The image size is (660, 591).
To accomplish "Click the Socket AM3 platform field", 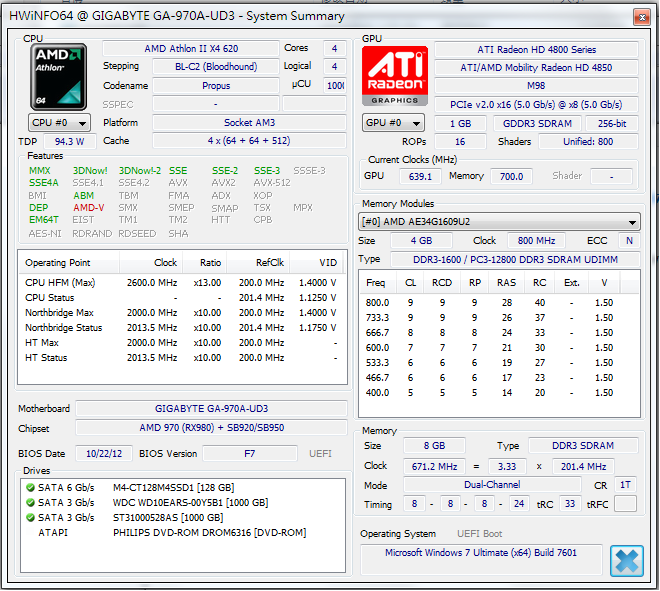I will click(x=249, y=123).
